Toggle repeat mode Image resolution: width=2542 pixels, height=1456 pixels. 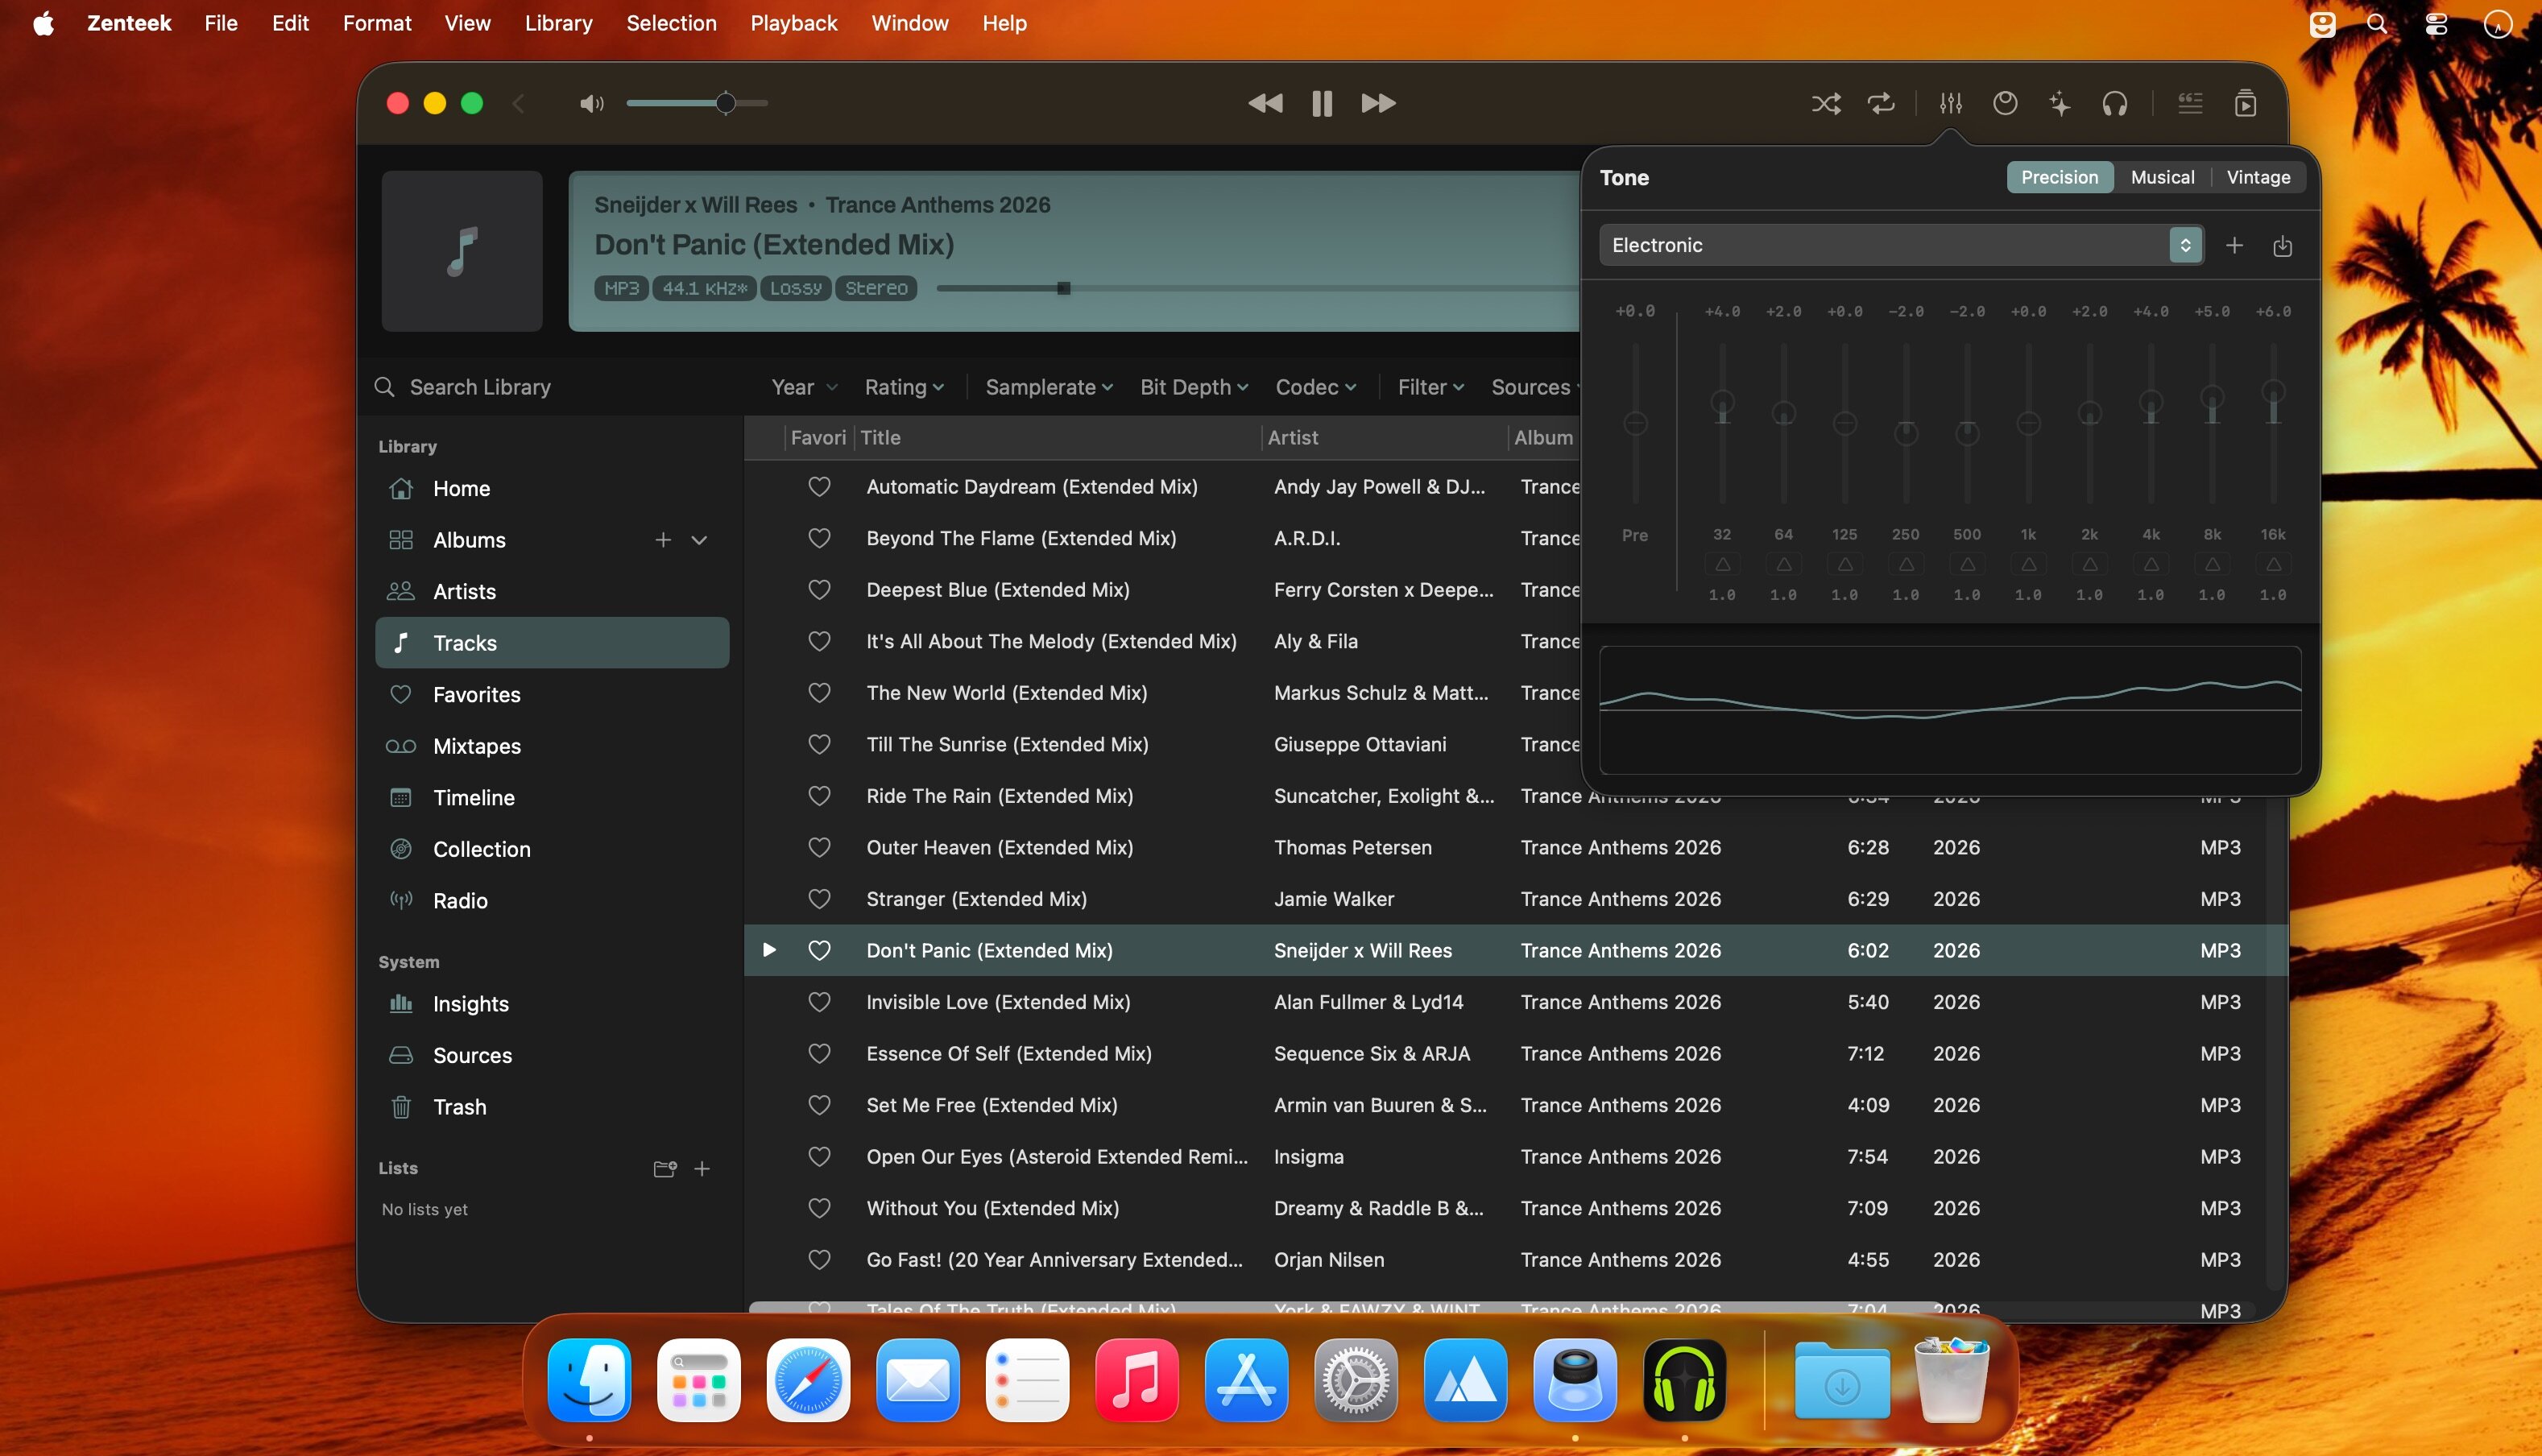coord(1881,103)
